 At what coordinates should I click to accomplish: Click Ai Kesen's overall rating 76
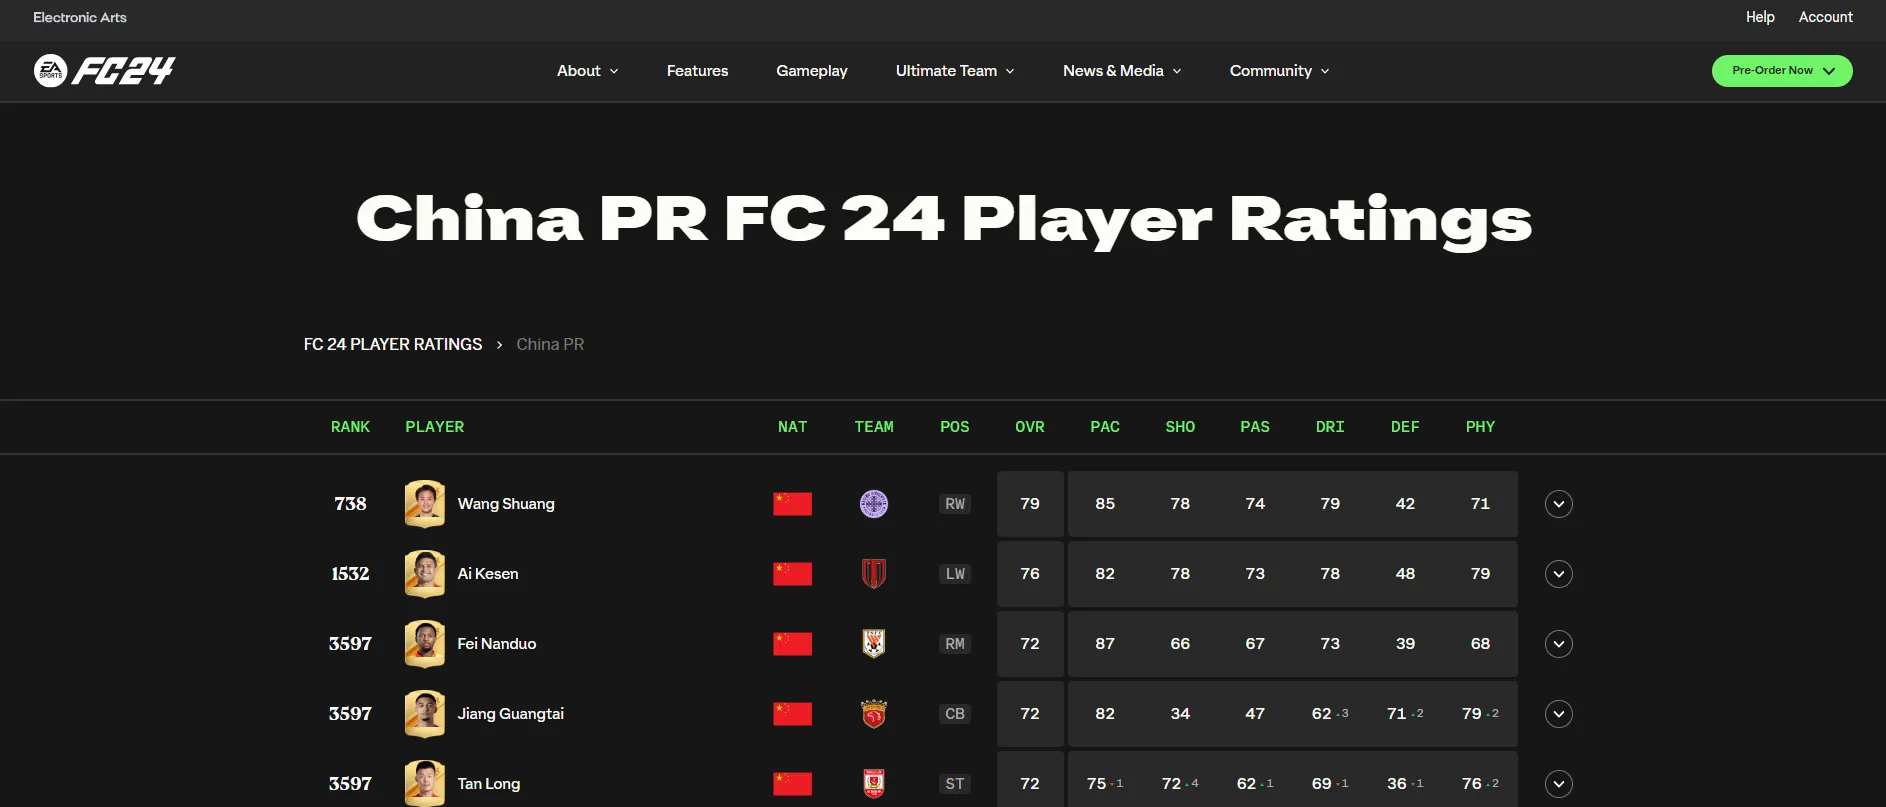click(1030, 574)
